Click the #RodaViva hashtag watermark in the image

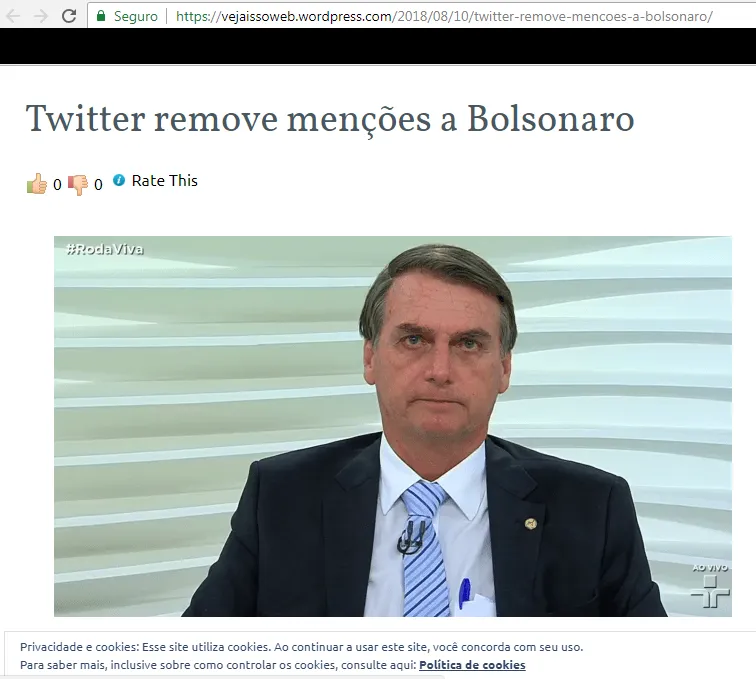coord(105,249)
